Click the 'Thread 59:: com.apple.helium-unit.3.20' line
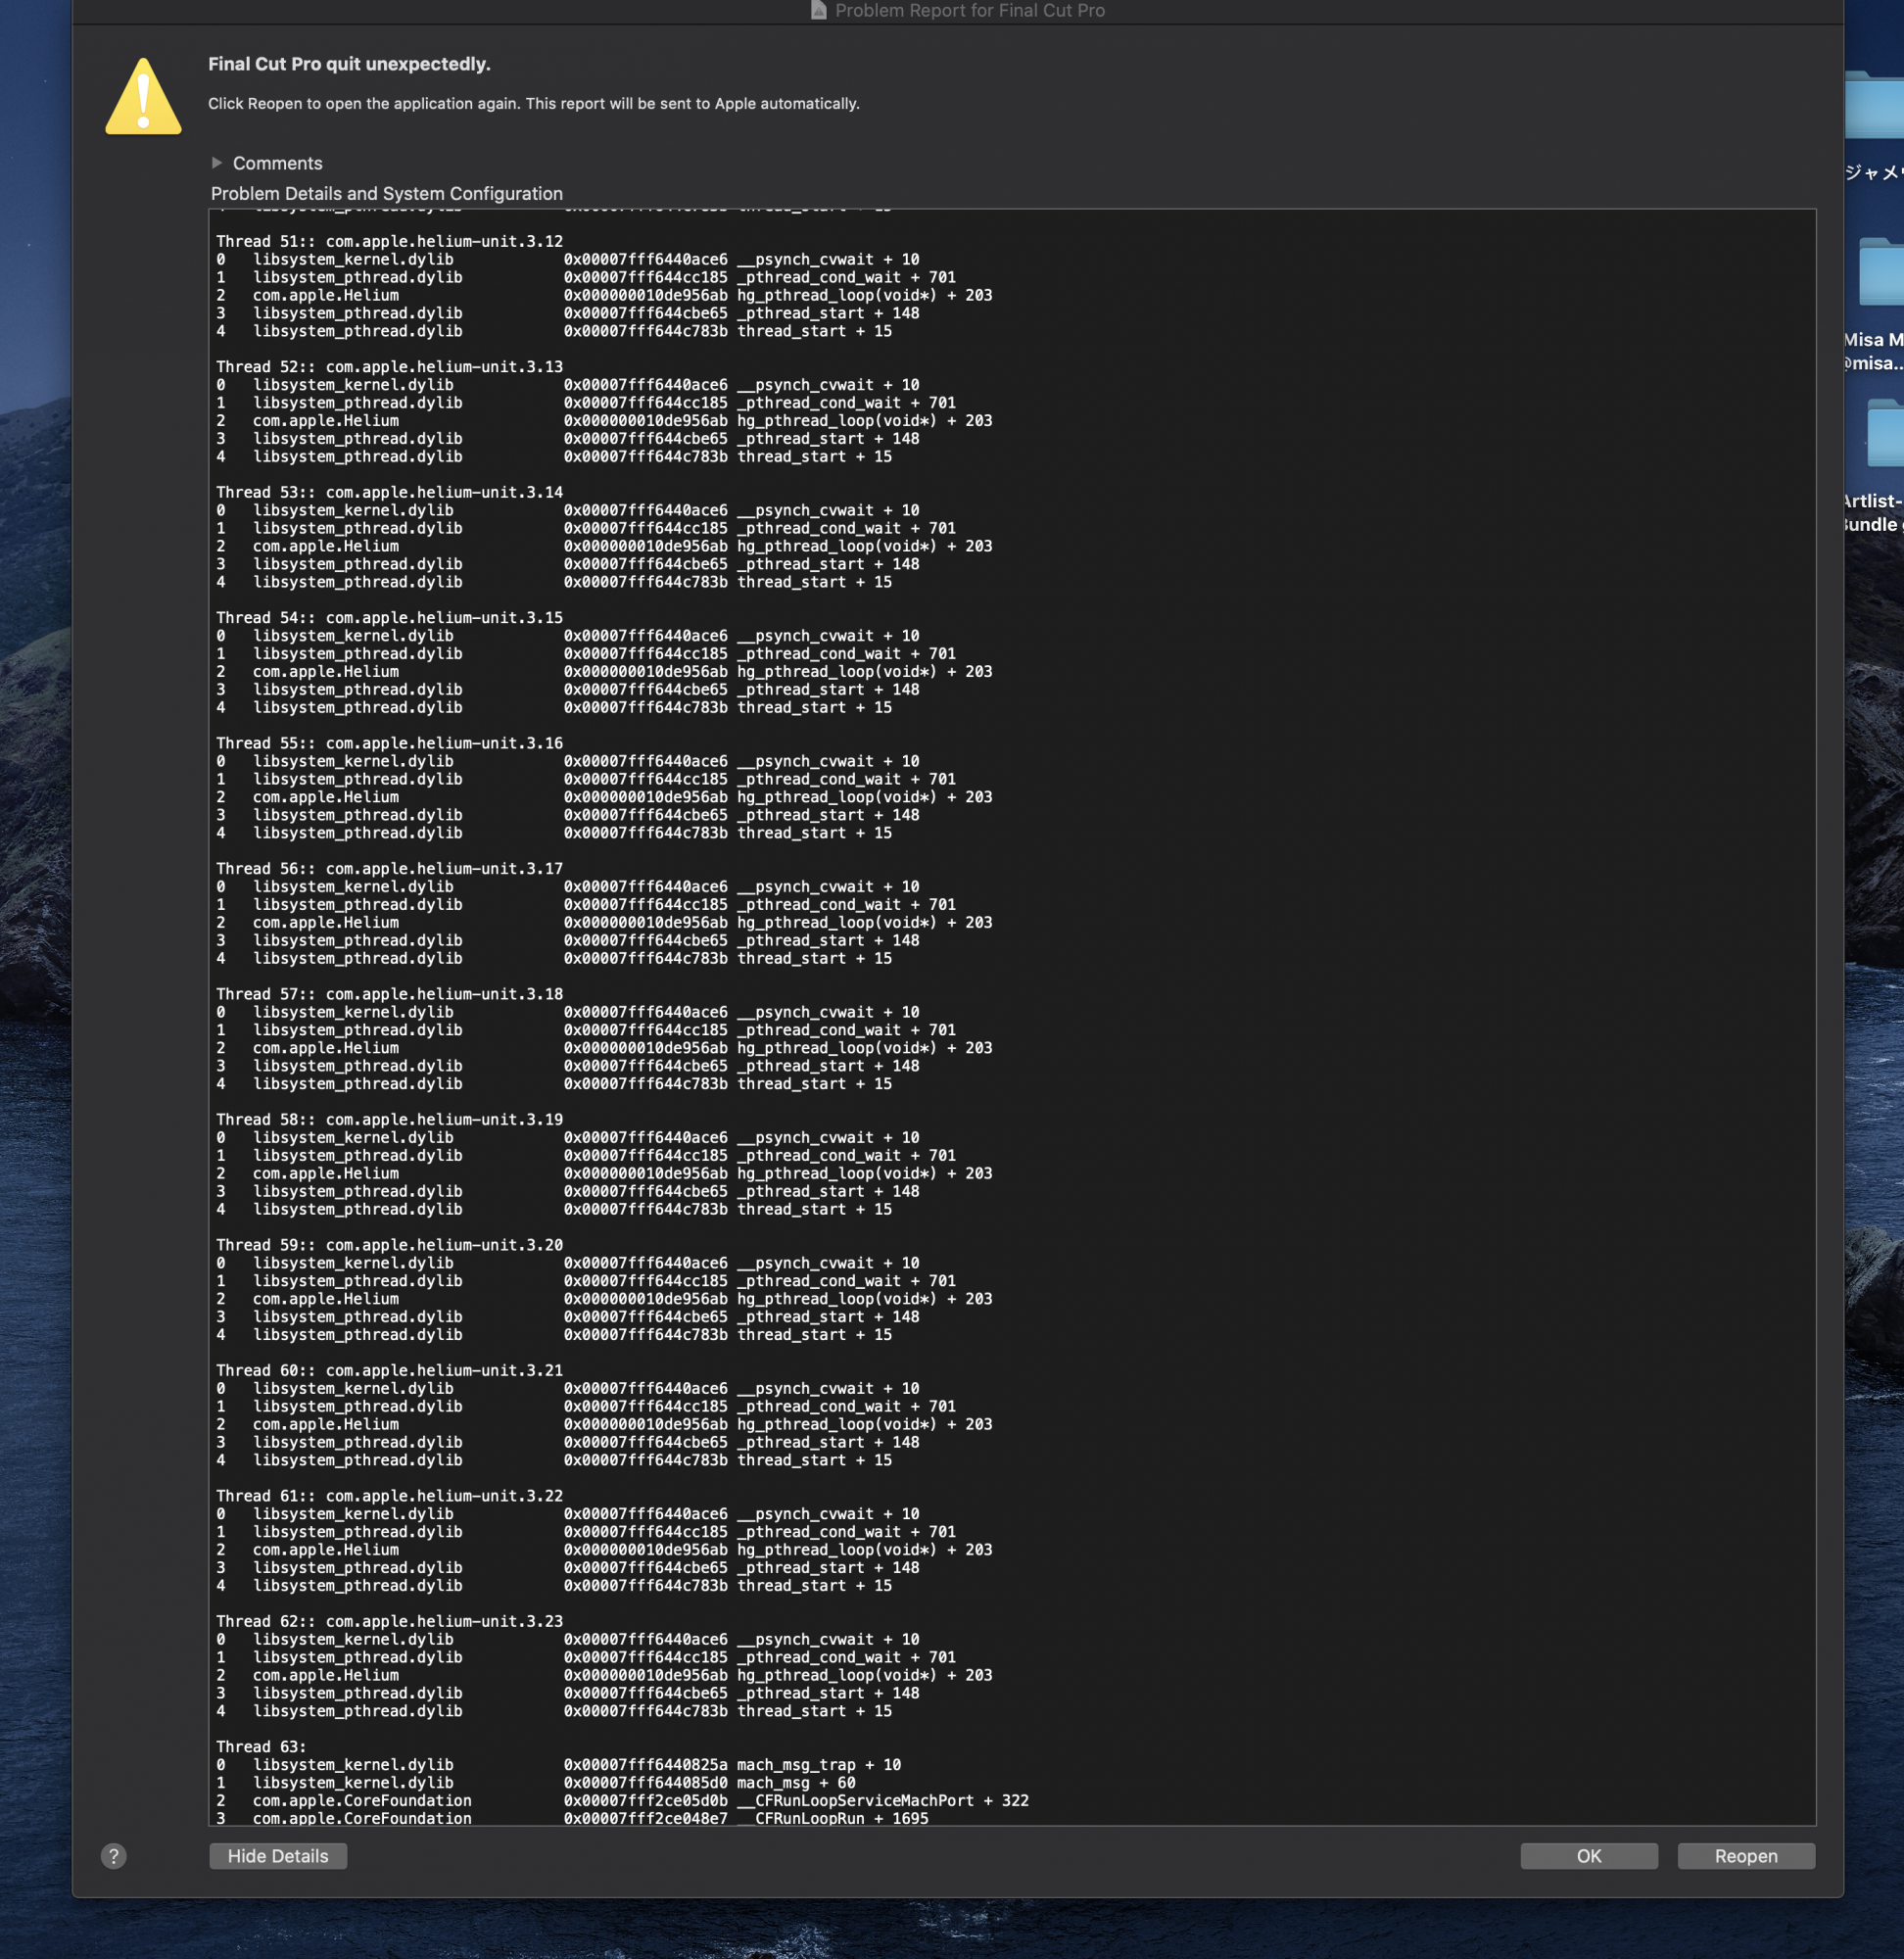The image size is (1904, 1959). pos(389,1245)
